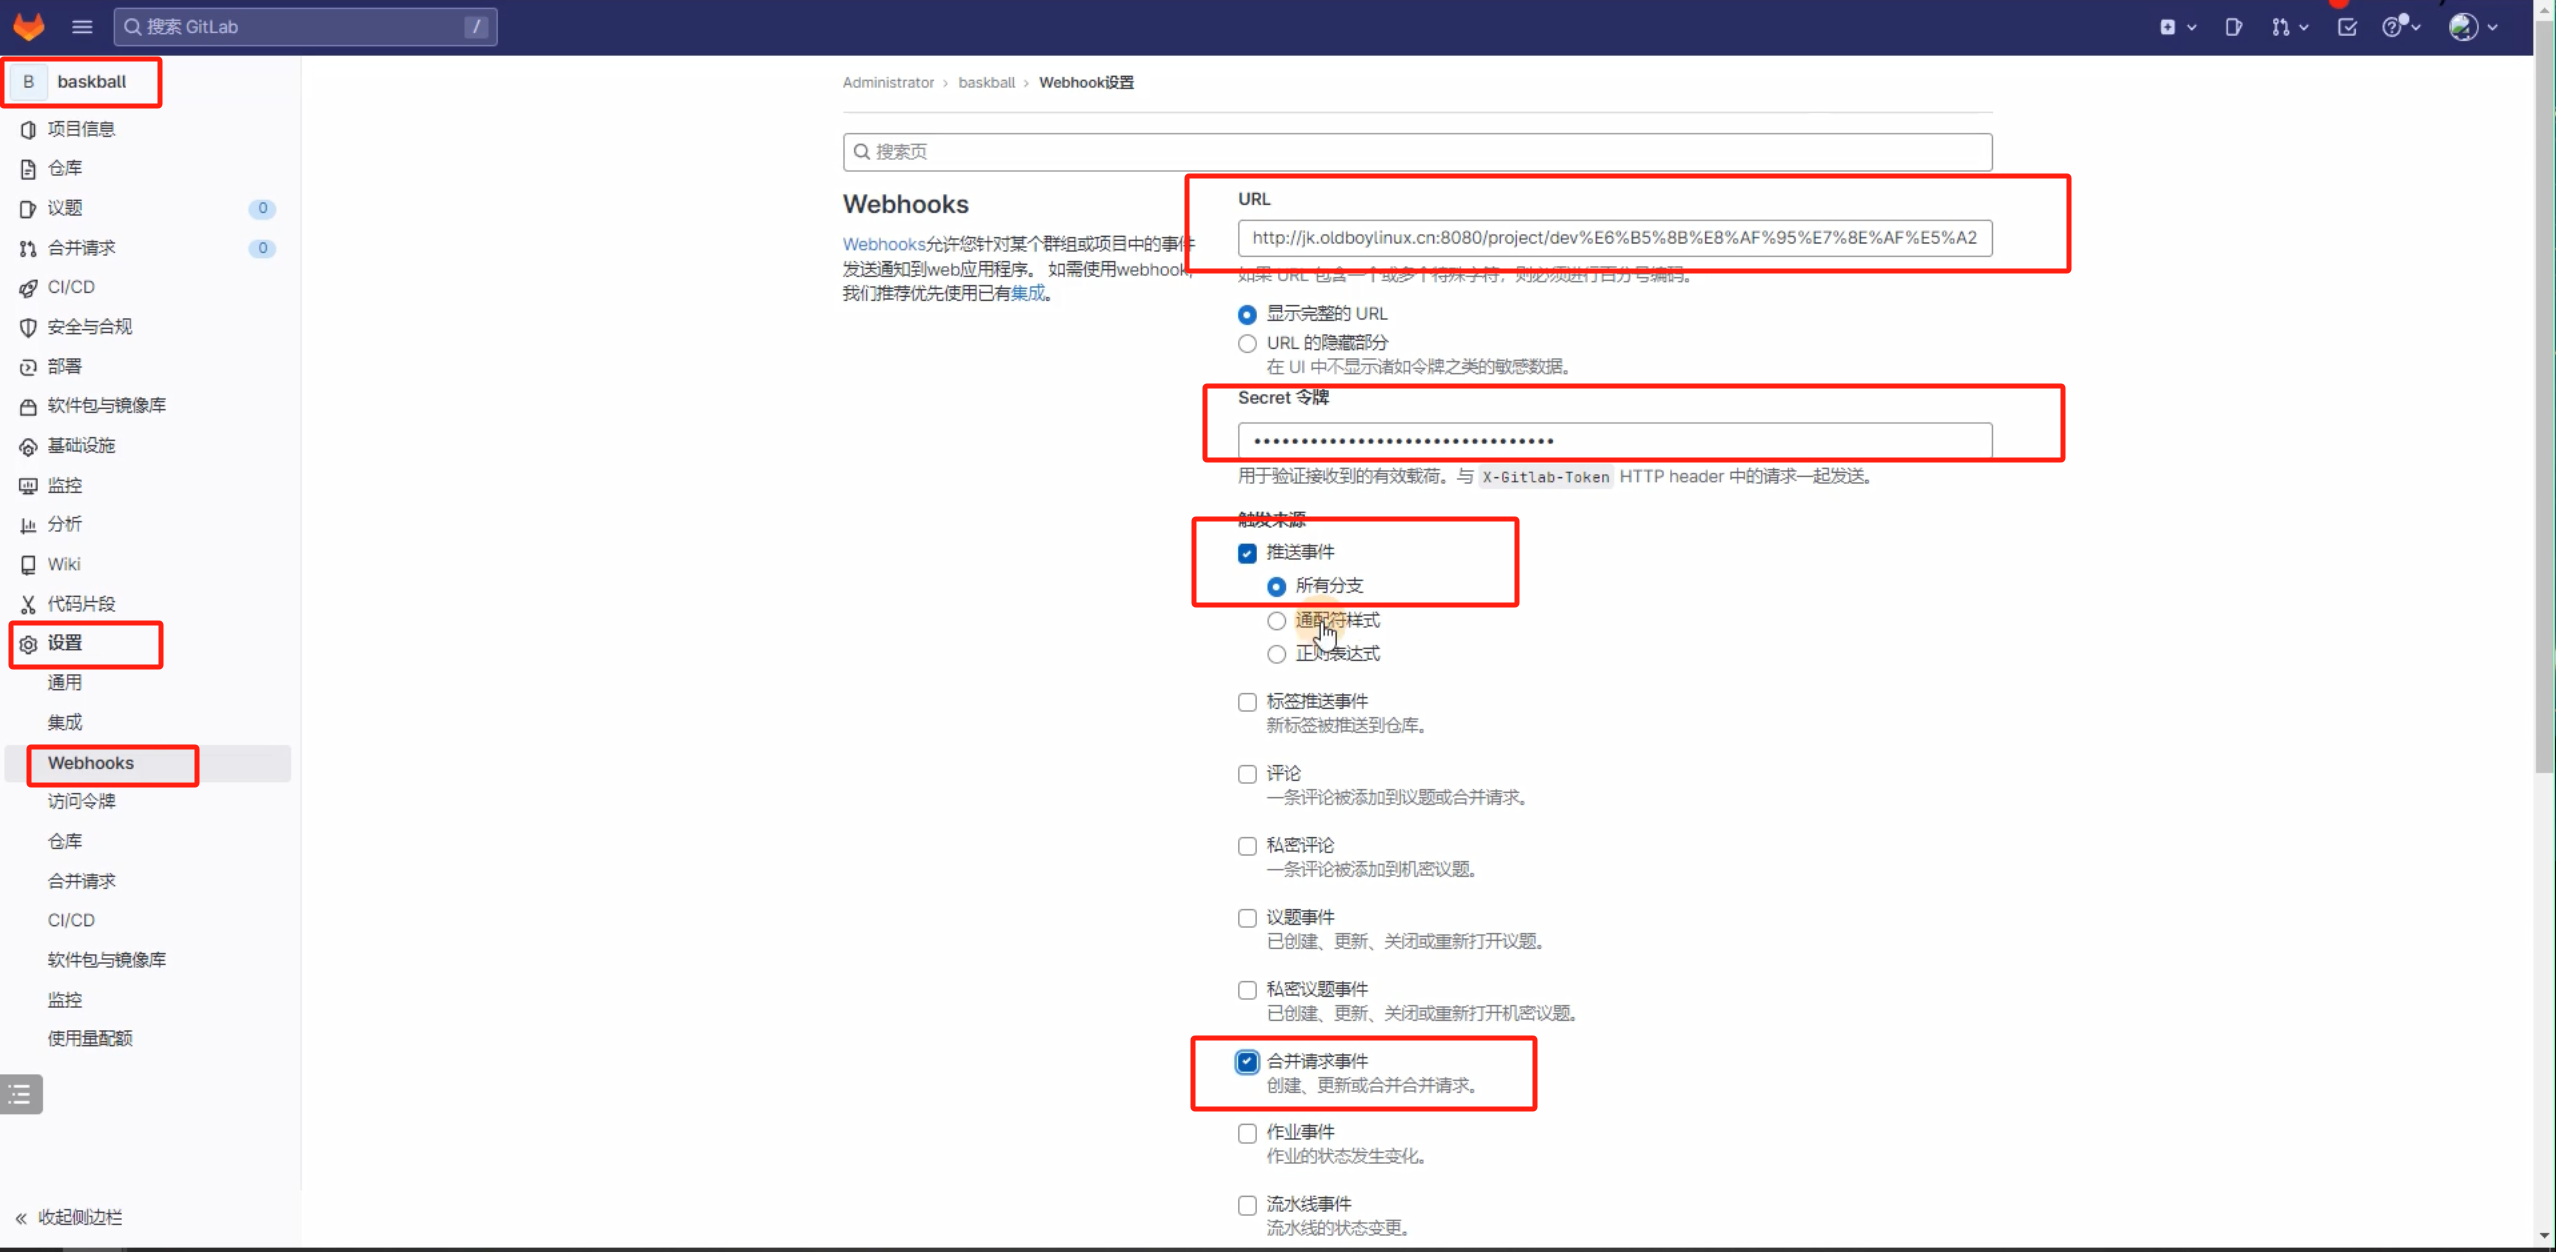Open the to-do list icon
The width and height of the screenshot is (2556, 1252).
(2347, 27)
